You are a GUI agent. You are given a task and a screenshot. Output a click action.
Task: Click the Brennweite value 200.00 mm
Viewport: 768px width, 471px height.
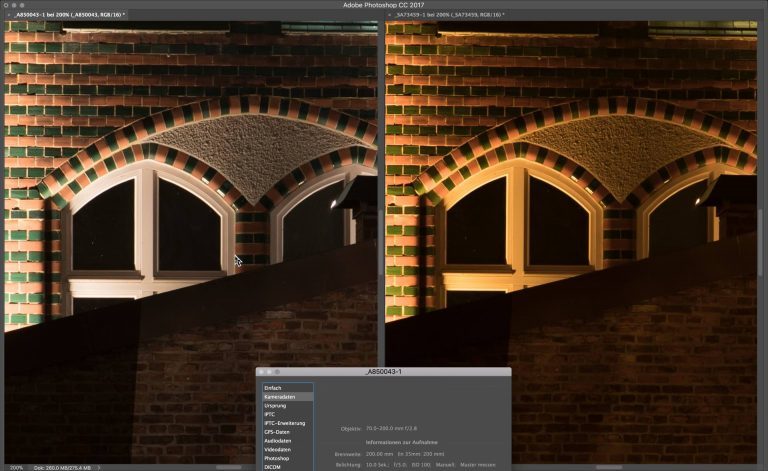pos(379,454)
